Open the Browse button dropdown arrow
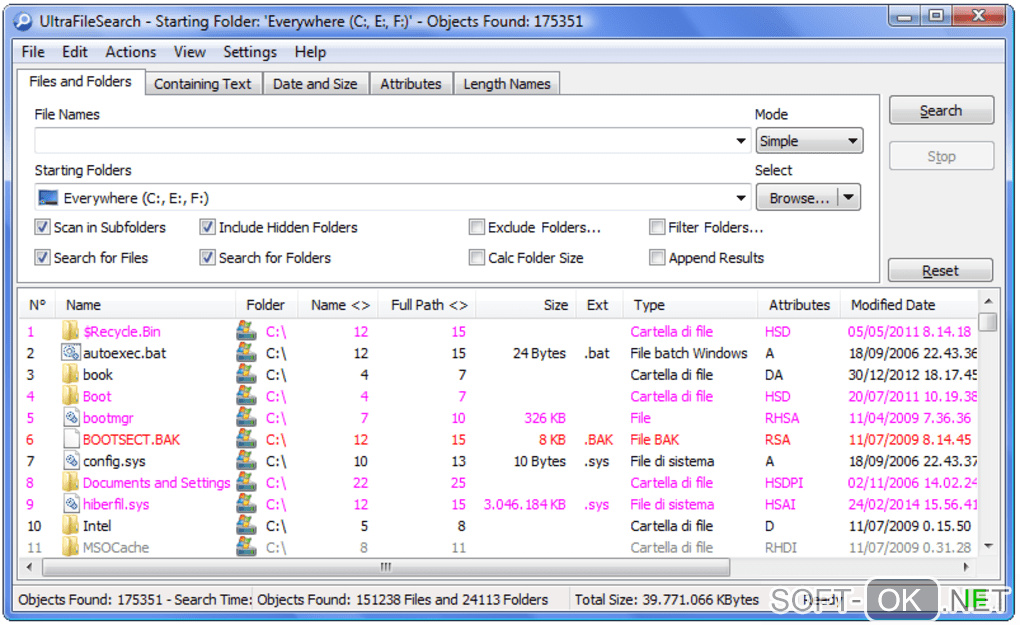 [849, 198]
